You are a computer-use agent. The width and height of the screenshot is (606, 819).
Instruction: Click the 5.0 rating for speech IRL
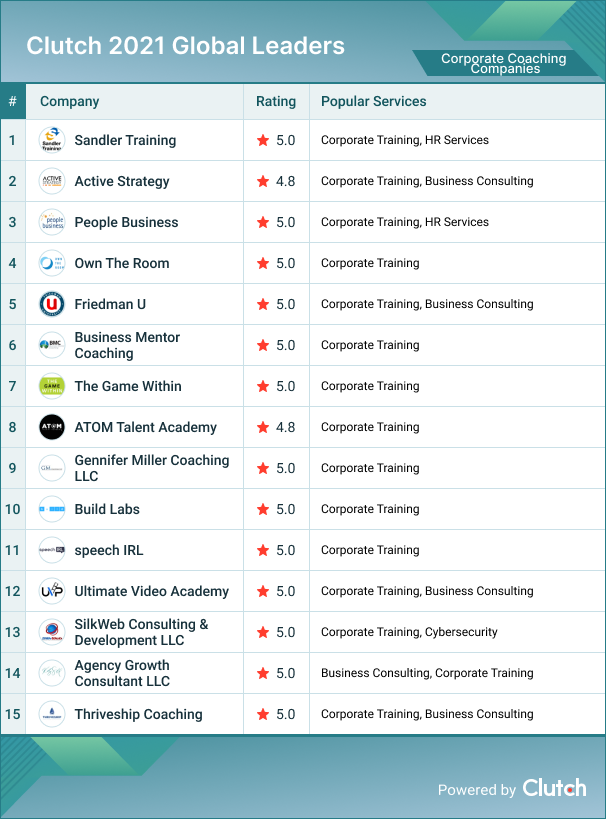point(285,550)
